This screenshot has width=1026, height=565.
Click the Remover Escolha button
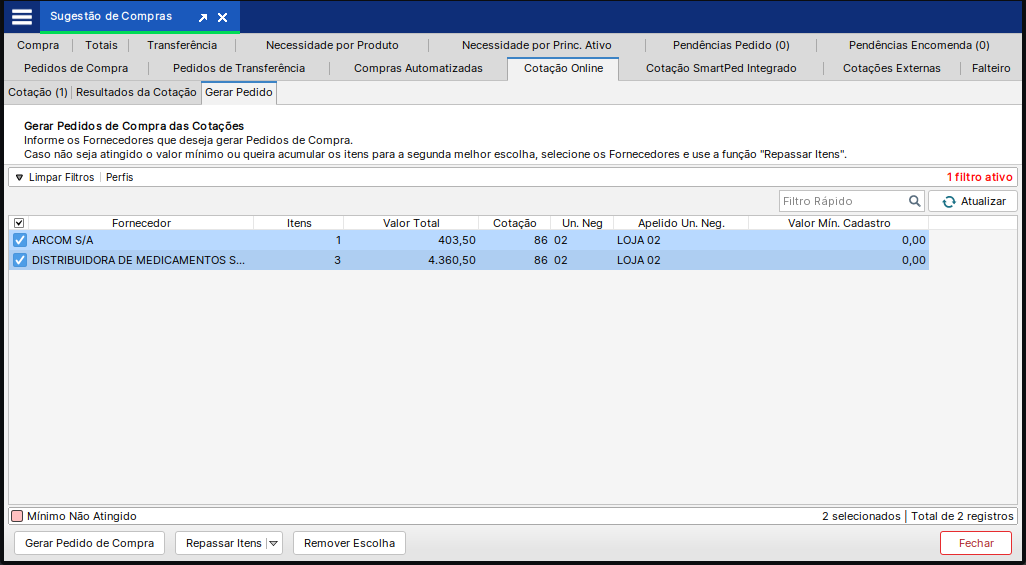coord(349,543)
